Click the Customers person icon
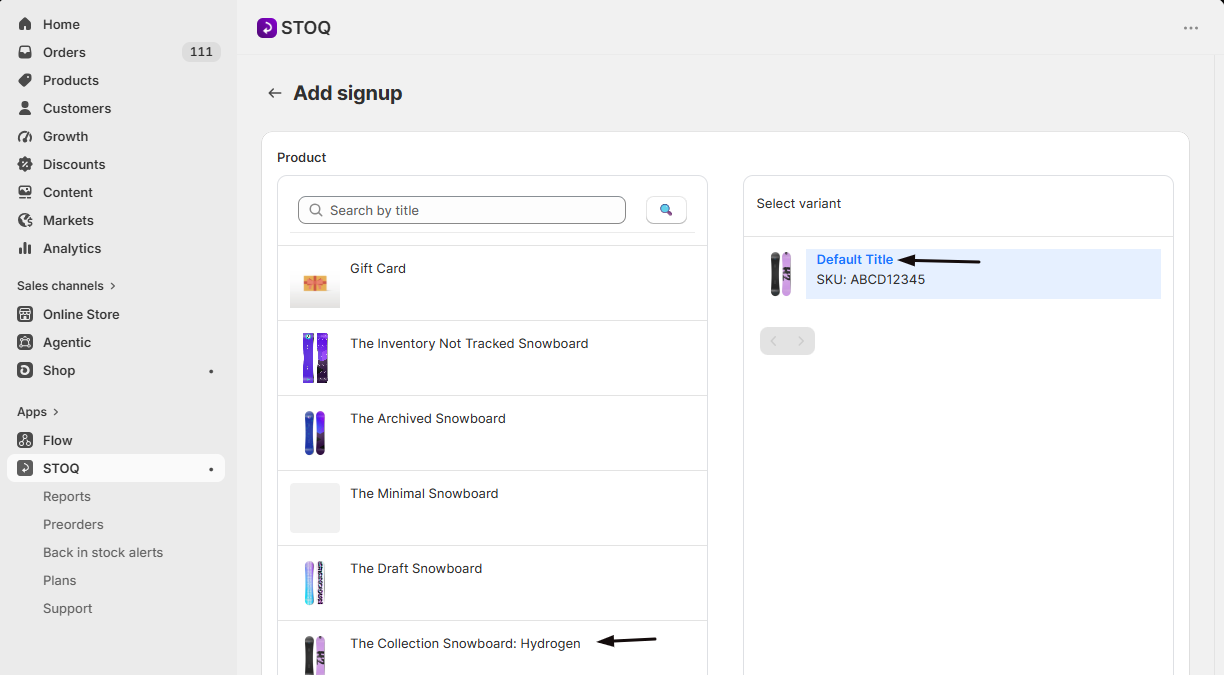Image resolution: width=1224 pixels, height=675 pixels. click(x=25, y=108)
